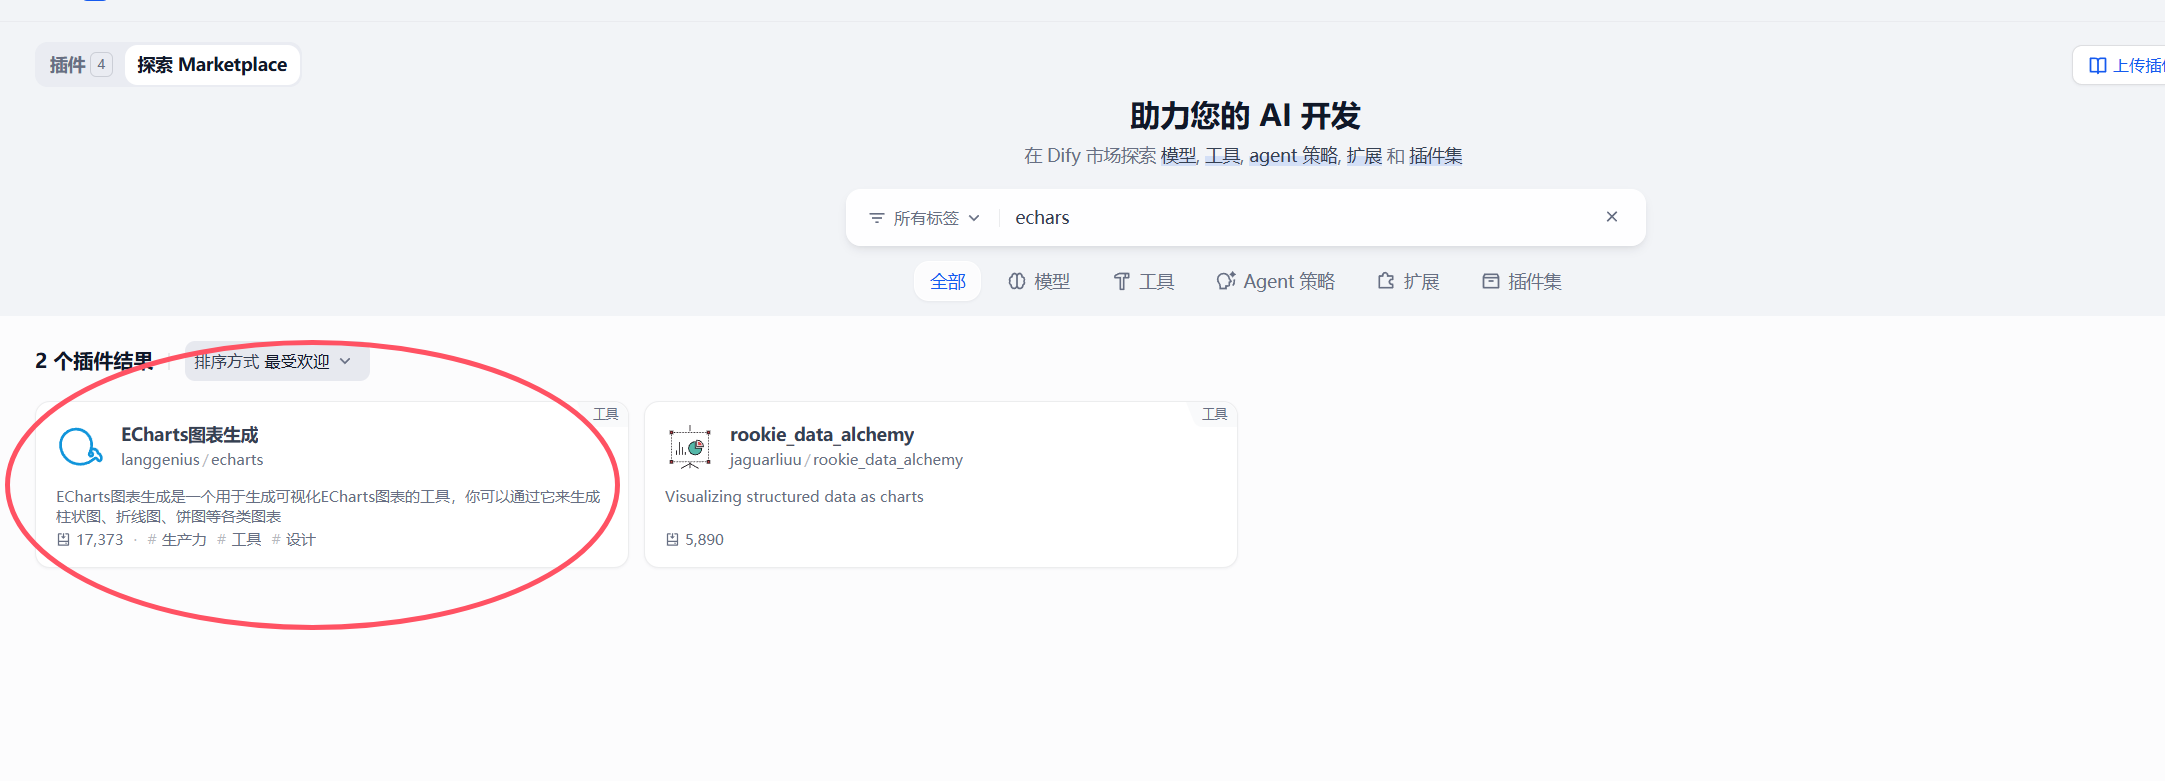This screenshot has height=781, width=2165.
Task: Click the 扩展 link in the subtitle
Action: click(x=1364, y=156)
